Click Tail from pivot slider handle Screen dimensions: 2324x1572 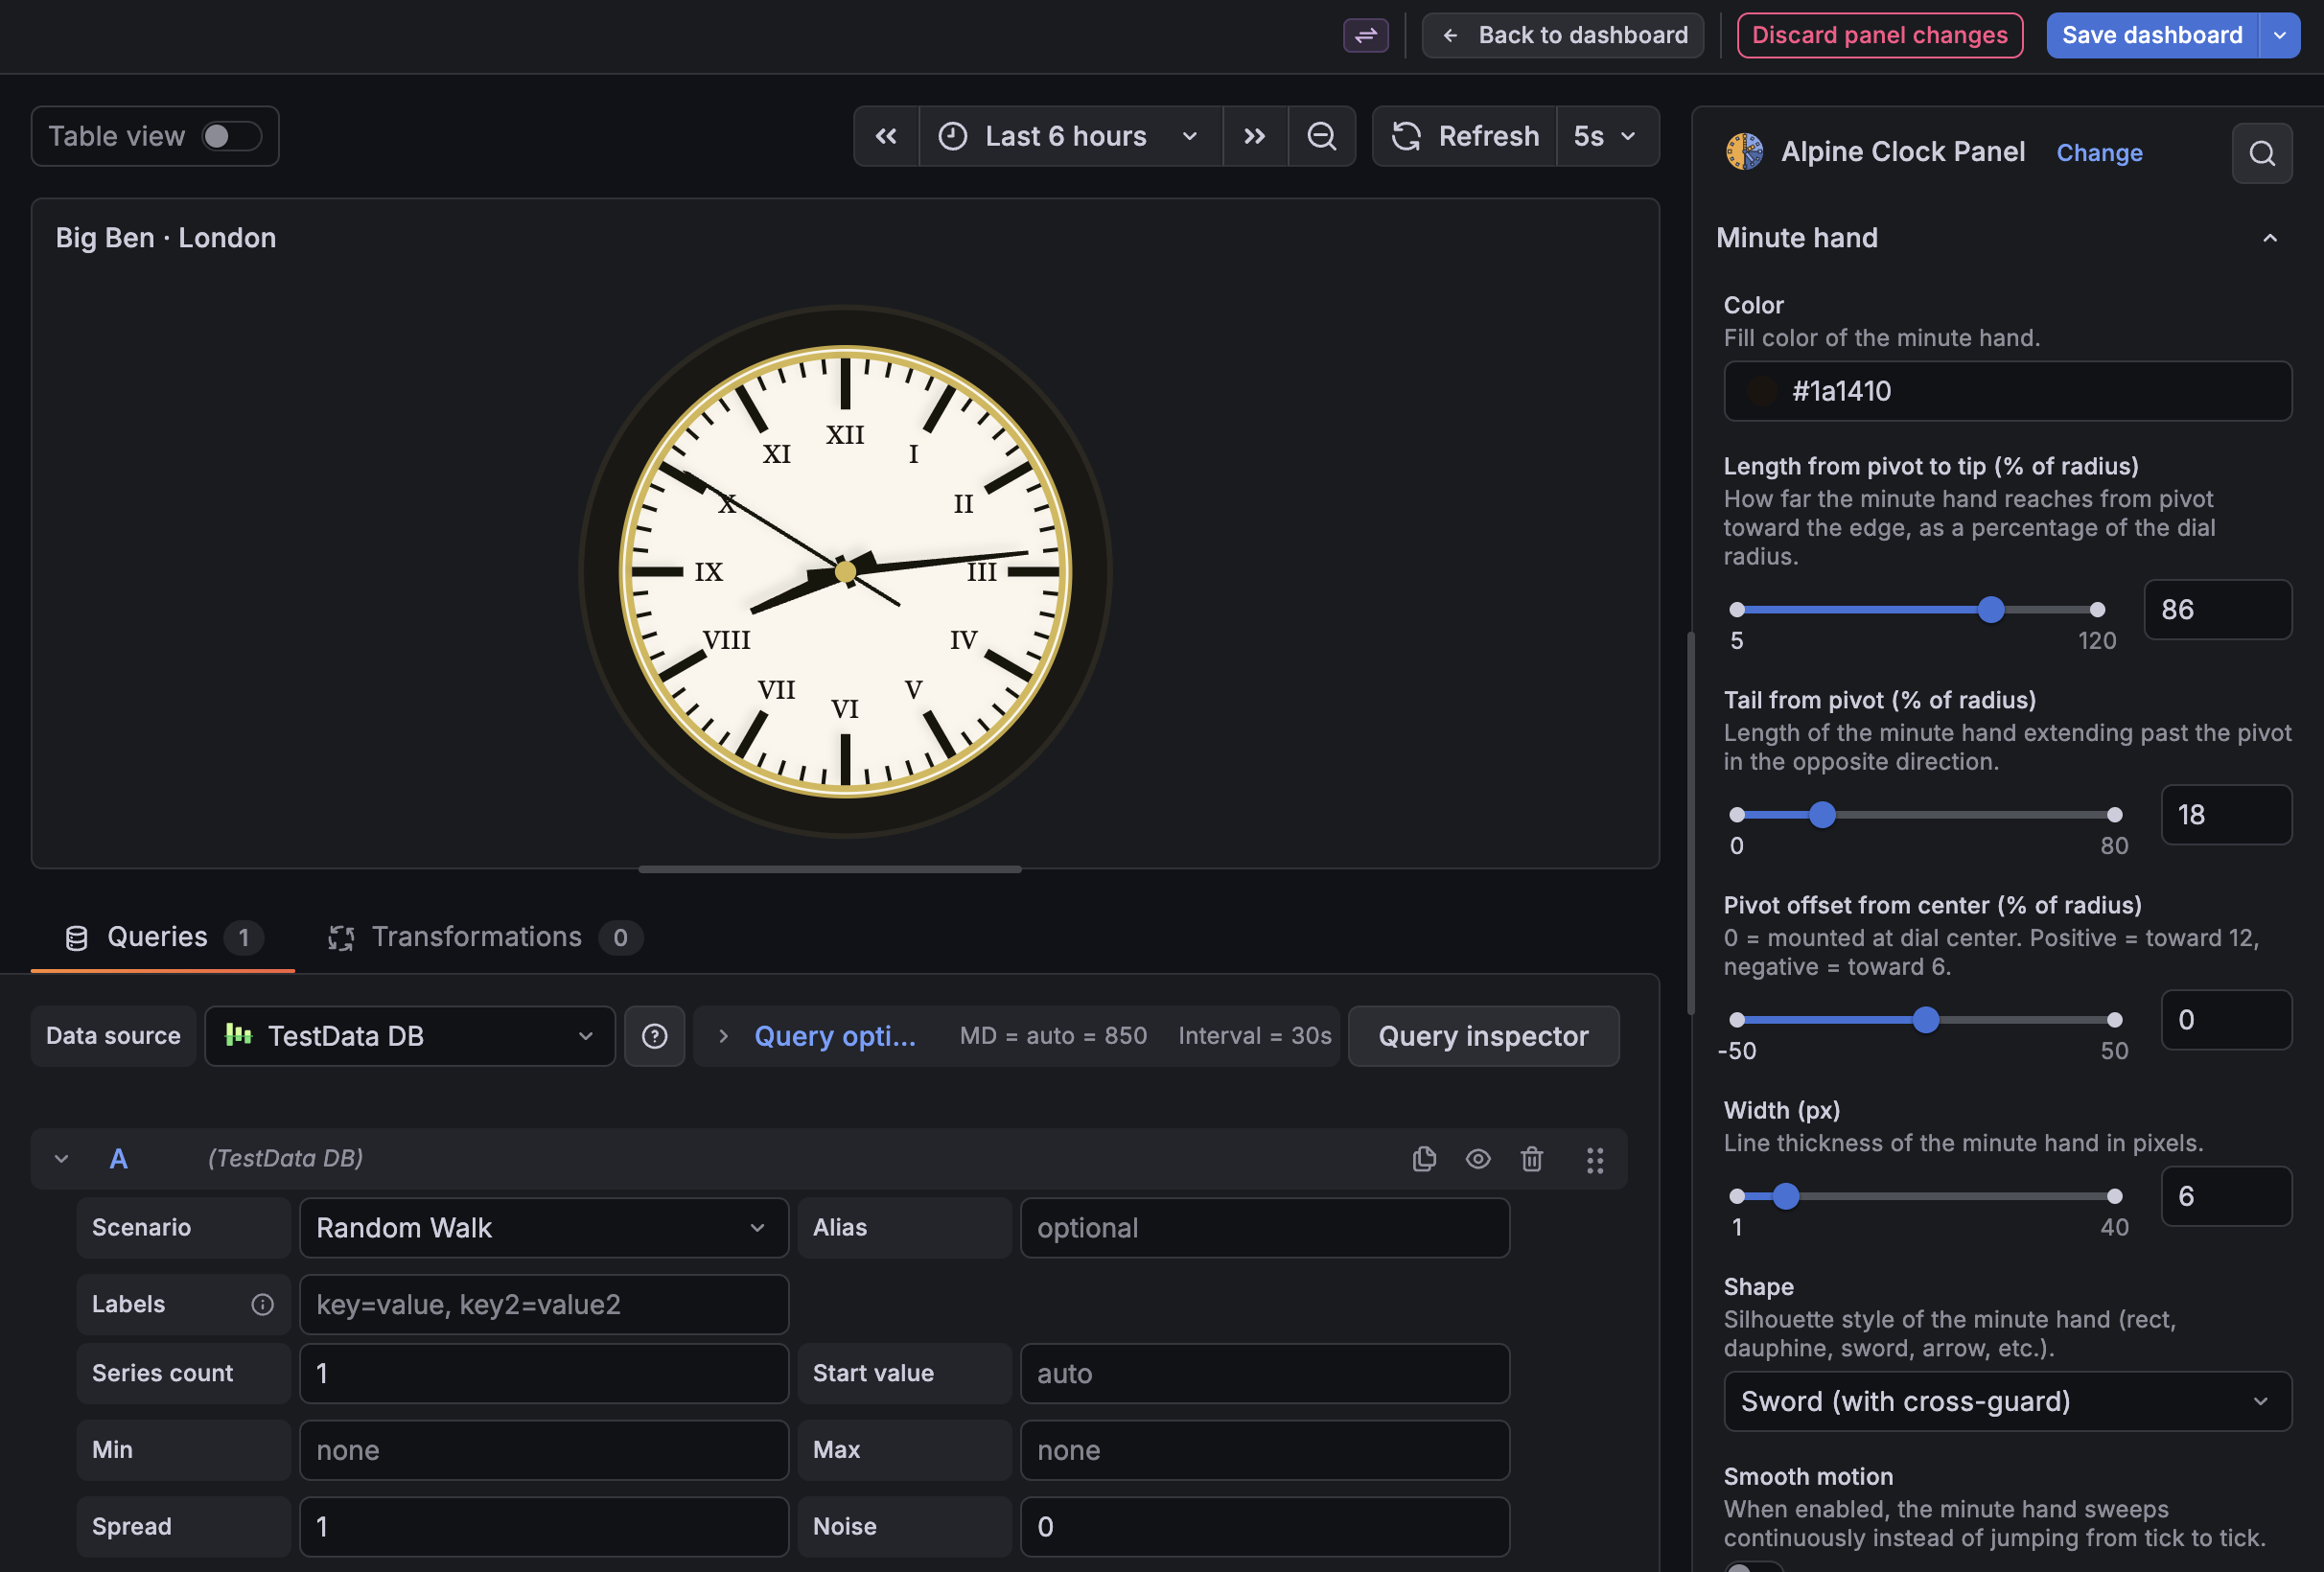(x=1822, y=815)
